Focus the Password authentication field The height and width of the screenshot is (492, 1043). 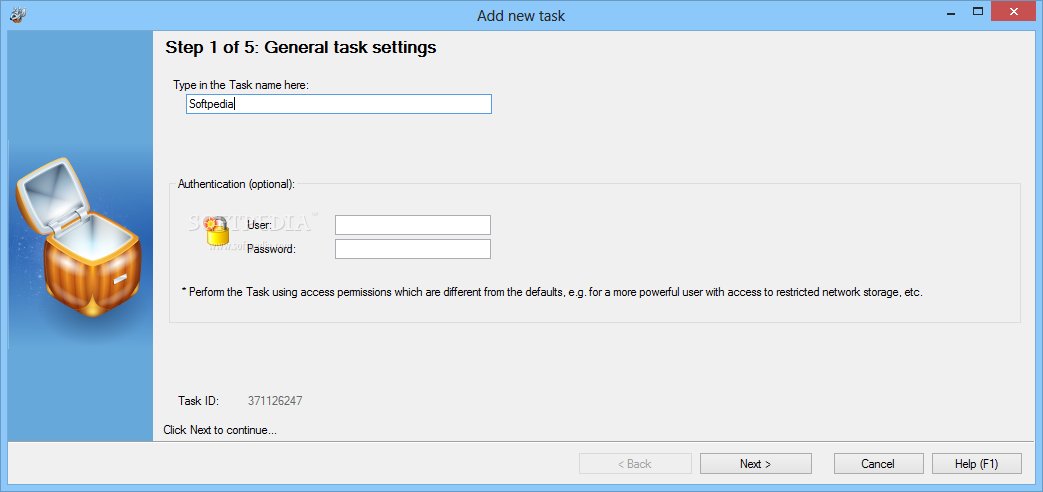click(x=412, y=249)
